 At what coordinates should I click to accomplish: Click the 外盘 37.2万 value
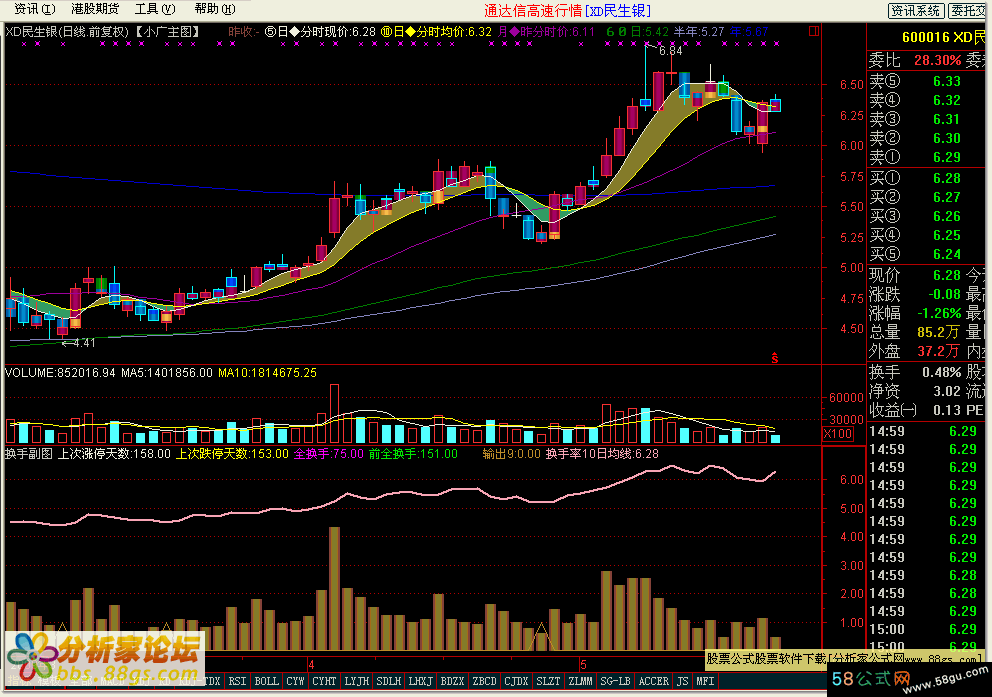[938, 351]
